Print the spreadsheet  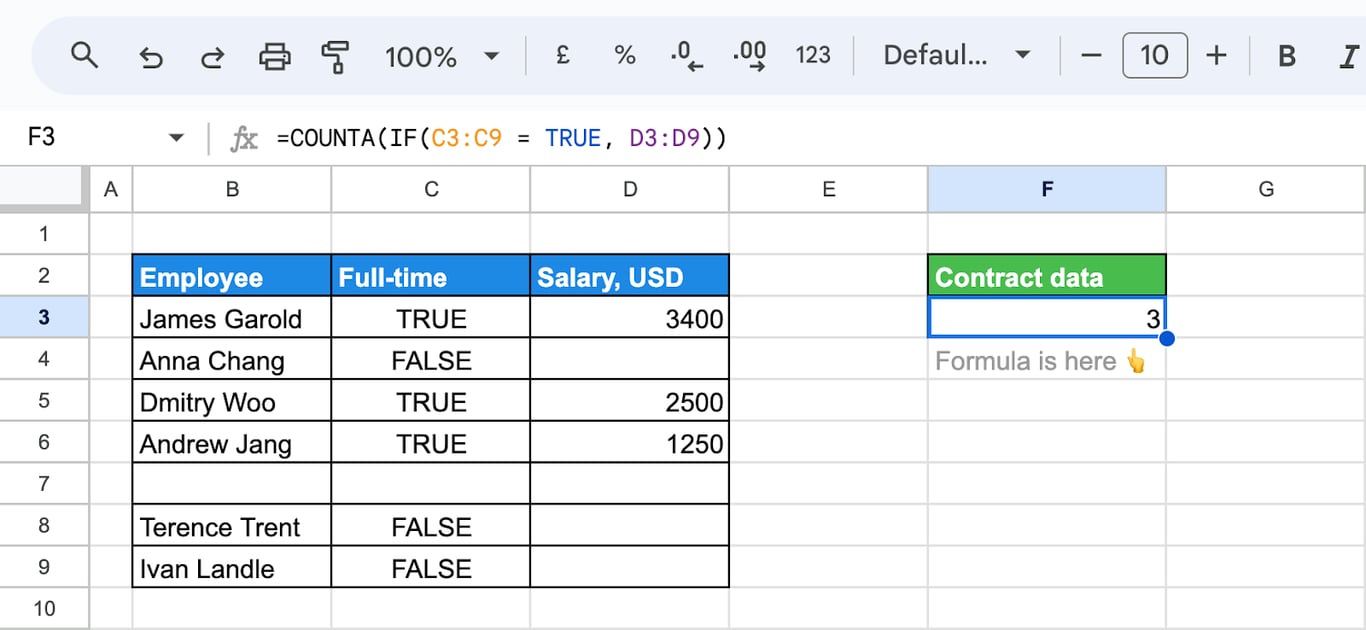(274, 56)
